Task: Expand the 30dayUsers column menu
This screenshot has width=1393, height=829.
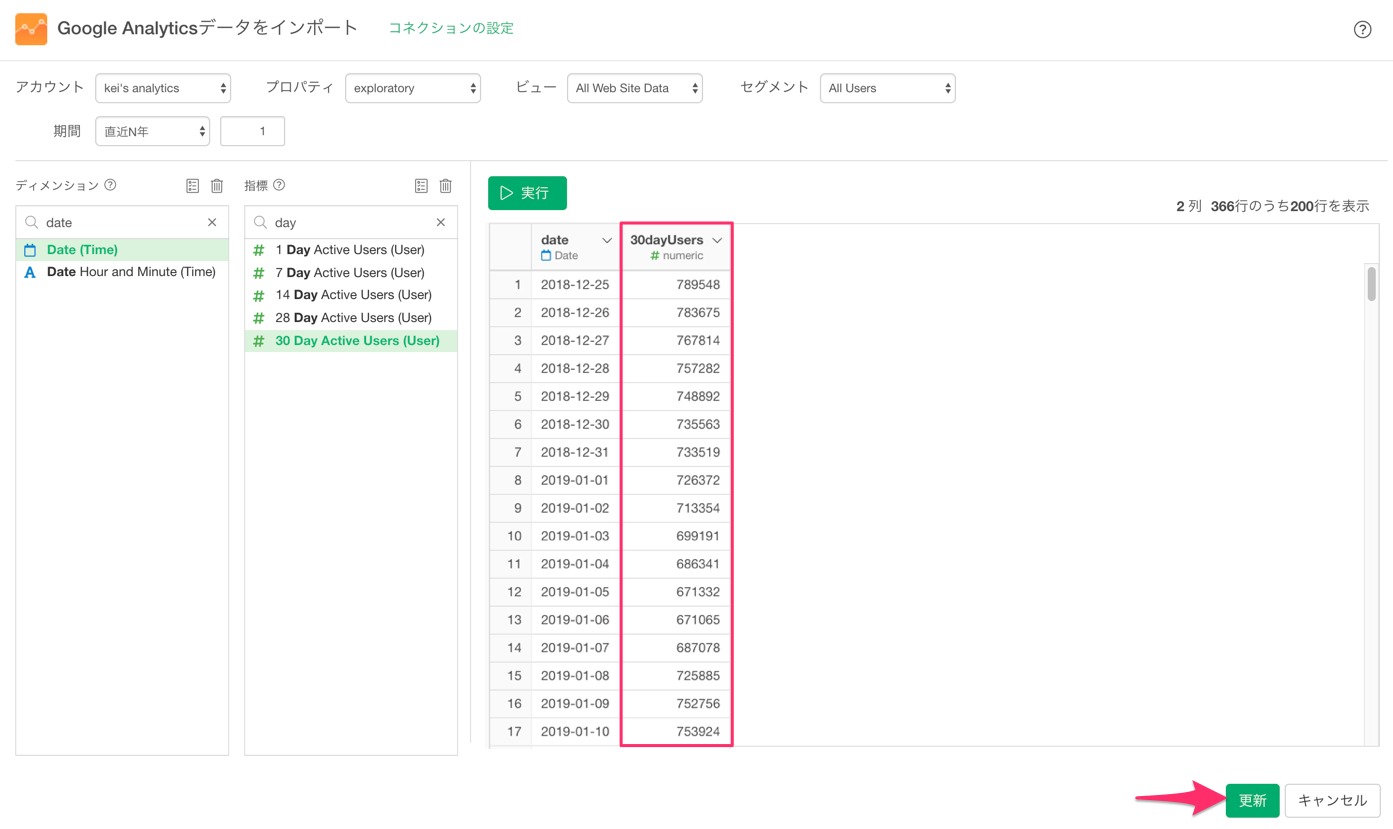Action: point(717,240)
